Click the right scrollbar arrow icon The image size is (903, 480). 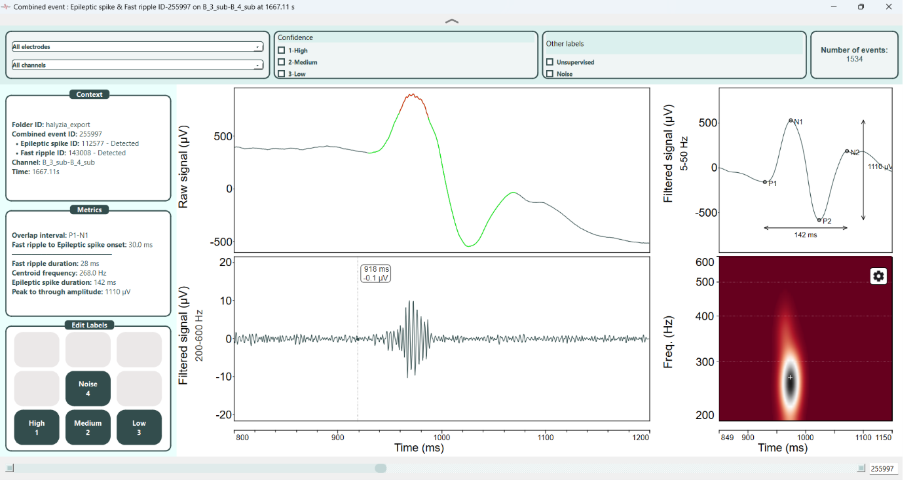click(x=861, y=468)
